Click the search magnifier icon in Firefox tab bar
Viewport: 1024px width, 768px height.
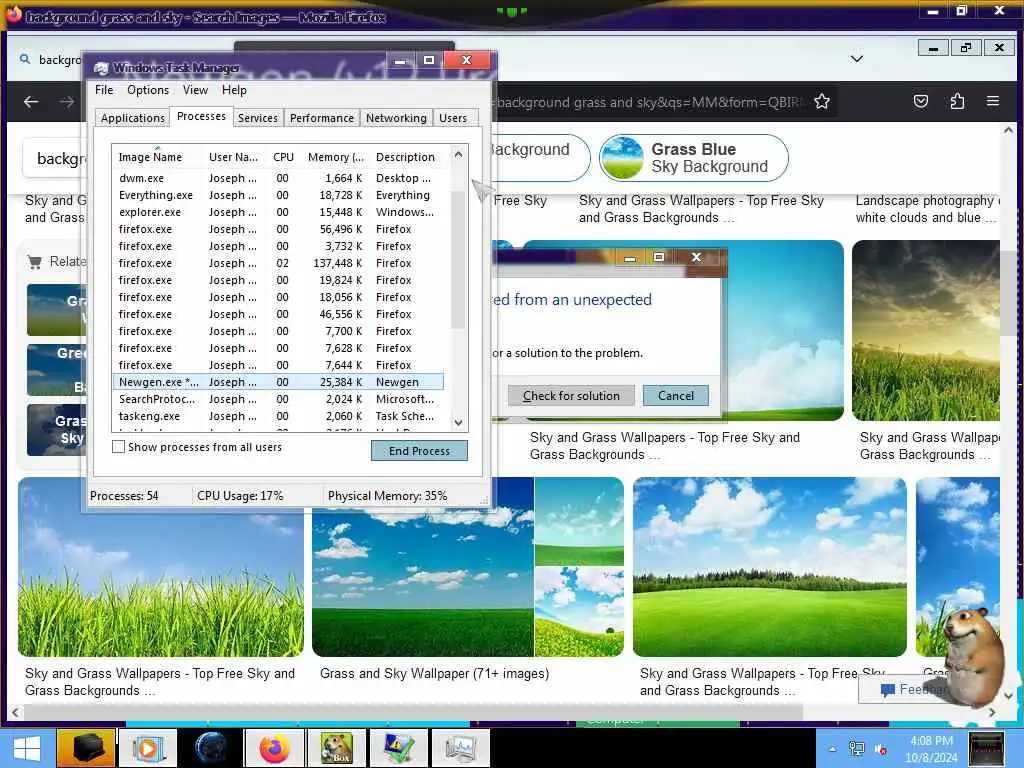(25, 59)
